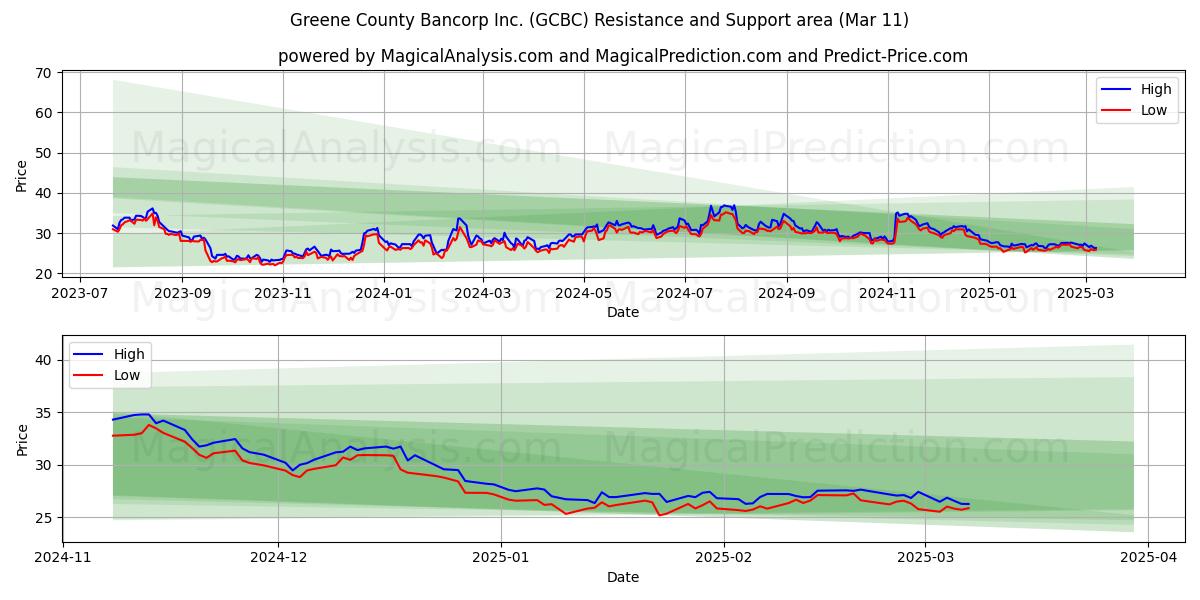Click the top chart 'Date' axis label
This screenshot has height=600, width=1200.
pyautogui.click(x=623, y=312)
